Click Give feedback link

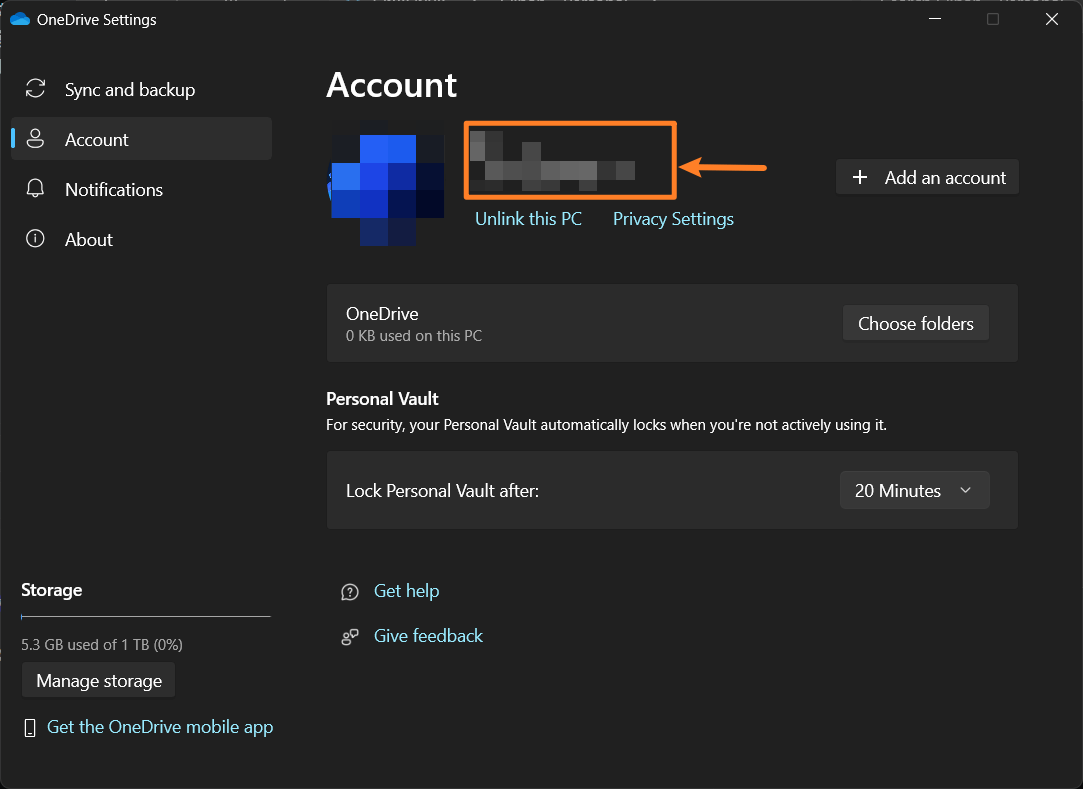click(428, 636)
